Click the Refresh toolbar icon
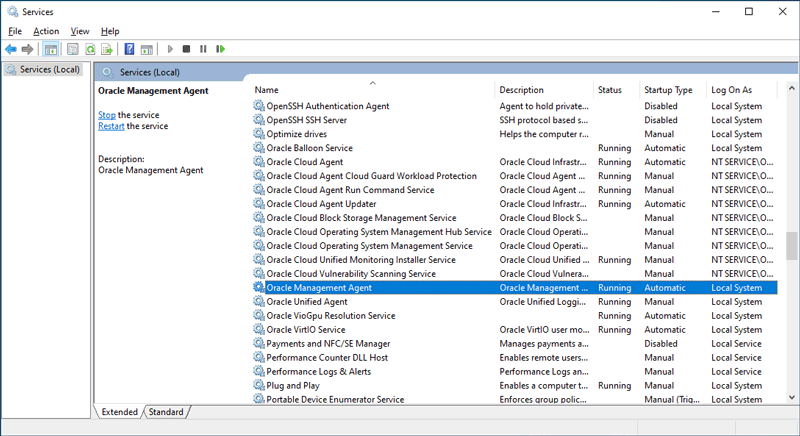 click(x=90, y=49)
